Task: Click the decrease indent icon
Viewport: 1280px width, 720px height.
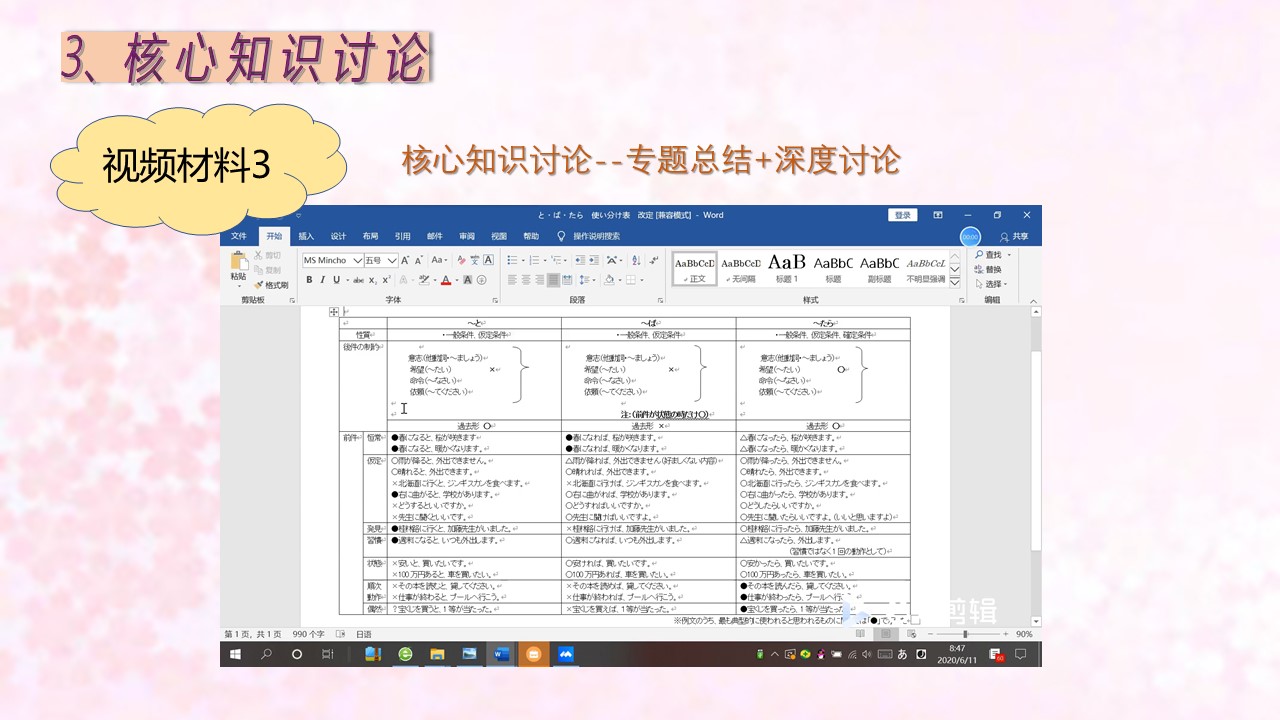Action: pyautogui.click(x=580, y=260)
